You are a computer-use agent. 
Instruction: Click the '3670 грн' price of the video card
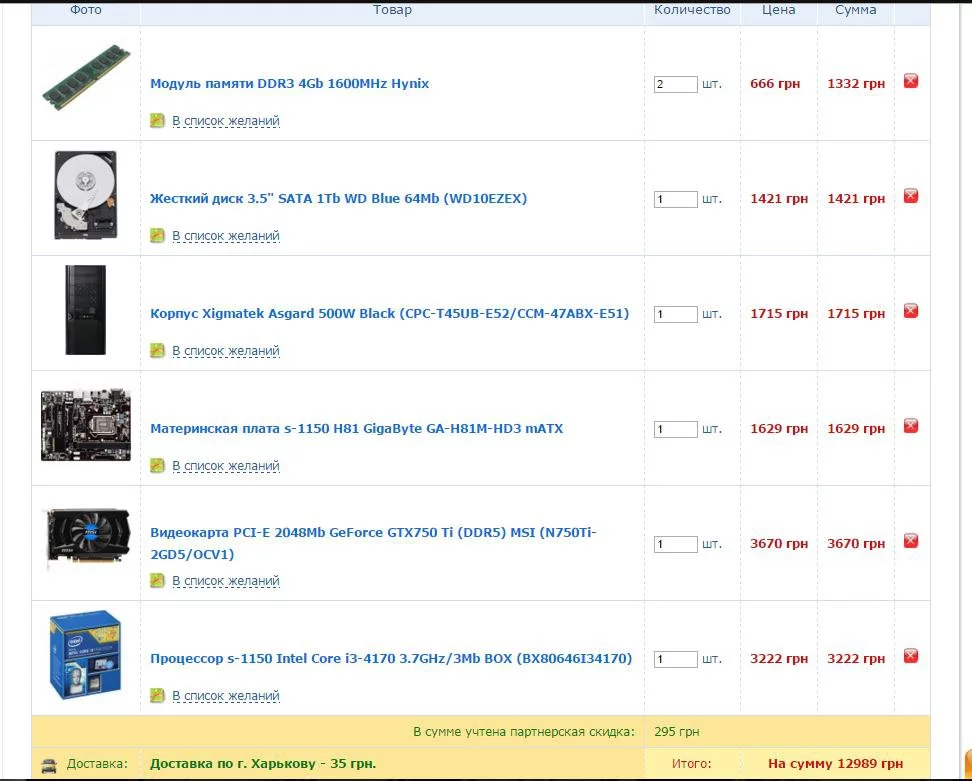click(779, 544)
